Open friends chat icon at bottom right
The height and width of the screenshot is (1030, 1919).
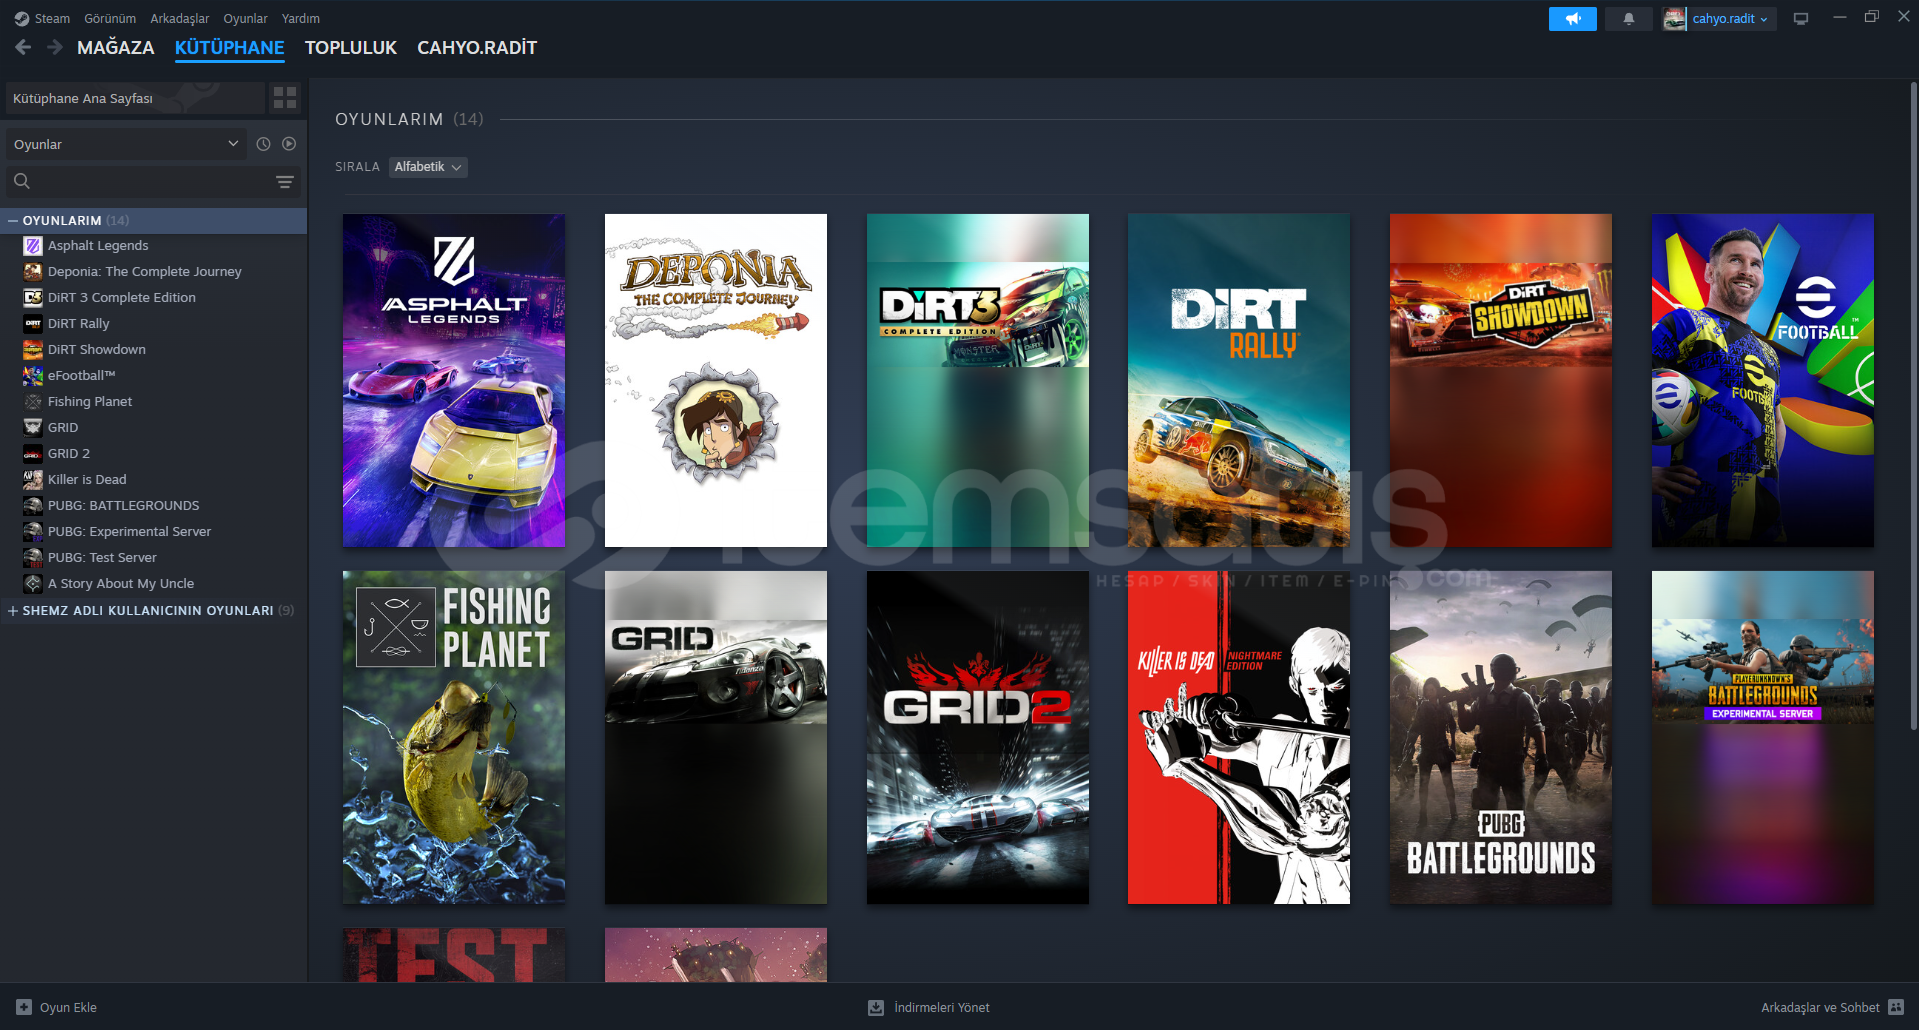point(1896,1007)
